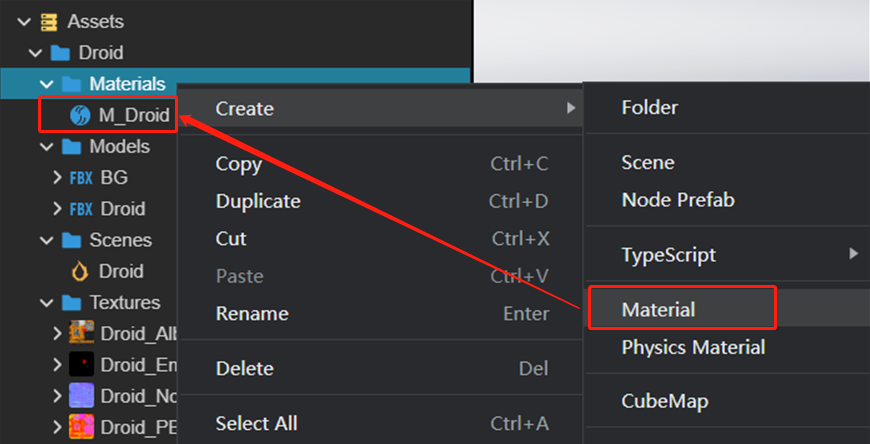Click the M_Droid material sphere icon
870x444 pixels.
click(80, 116)
